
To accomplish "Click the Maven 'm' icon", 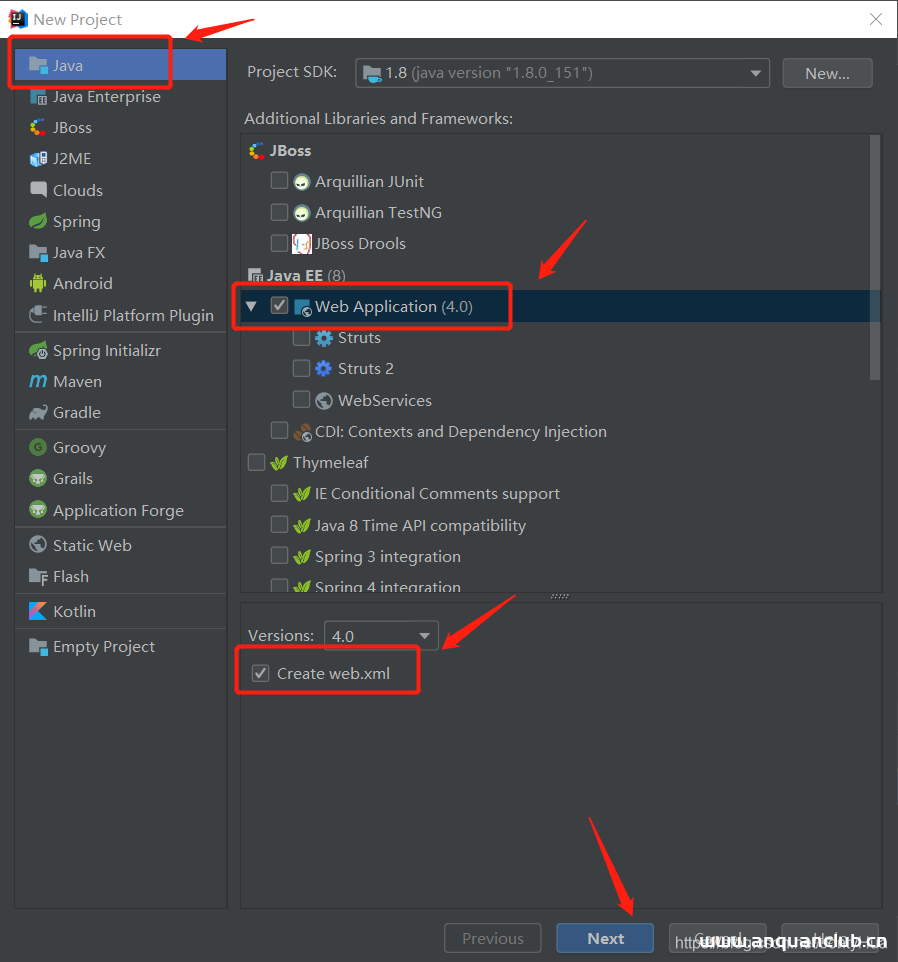I will (x=38, y=381).
